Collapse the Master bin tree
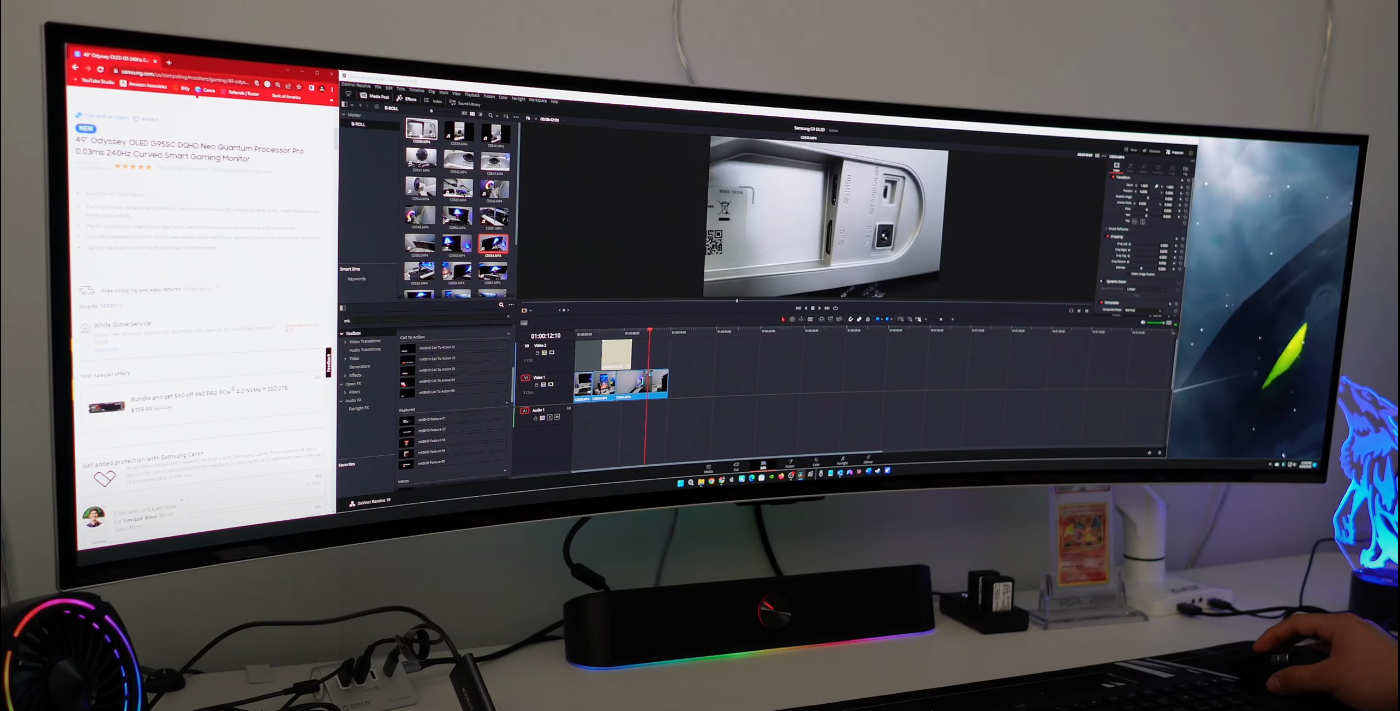 coord(344,114)
